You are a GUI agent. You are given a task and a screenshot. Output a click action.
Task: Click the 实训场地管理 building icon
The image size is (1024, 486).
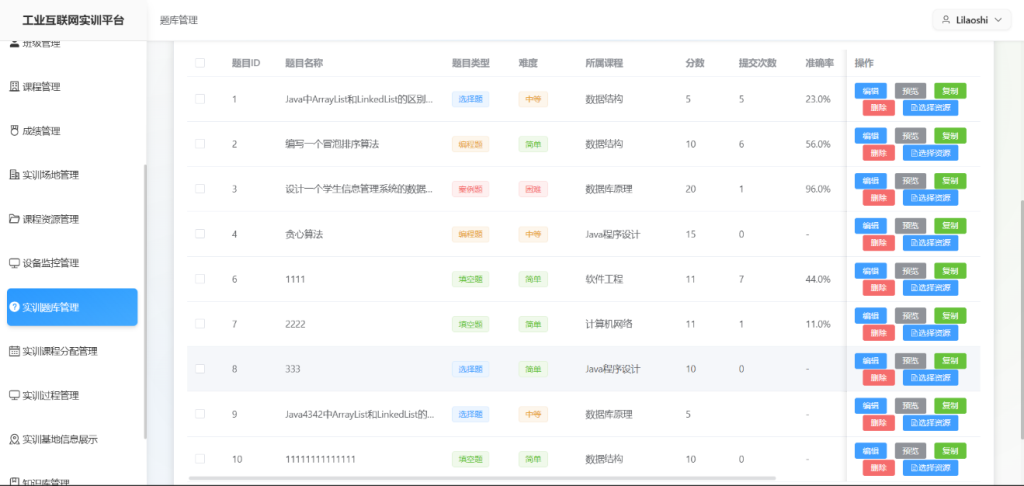click(x=14, y=175)
